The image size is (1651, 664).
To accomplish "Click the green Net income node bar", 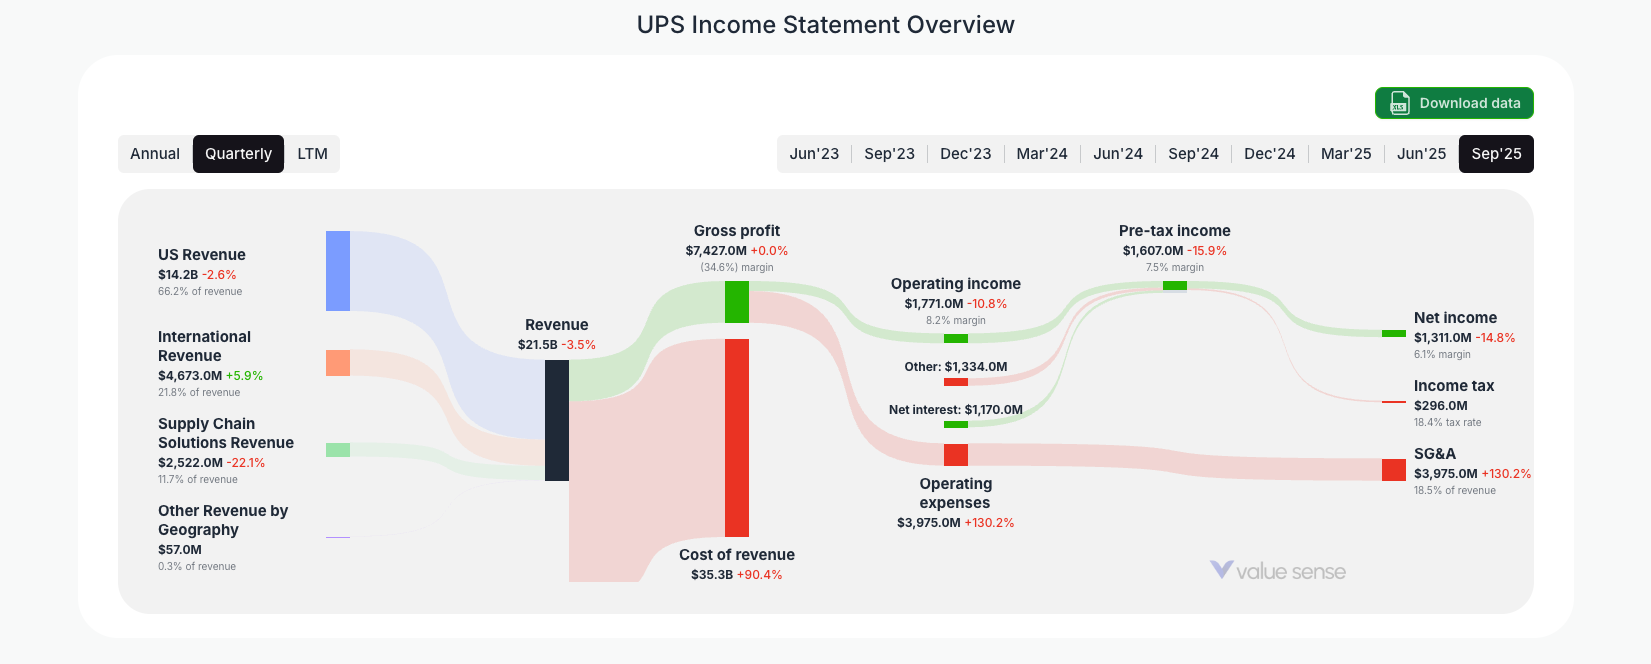I will pyautogui.click(x=1392, y=333).
